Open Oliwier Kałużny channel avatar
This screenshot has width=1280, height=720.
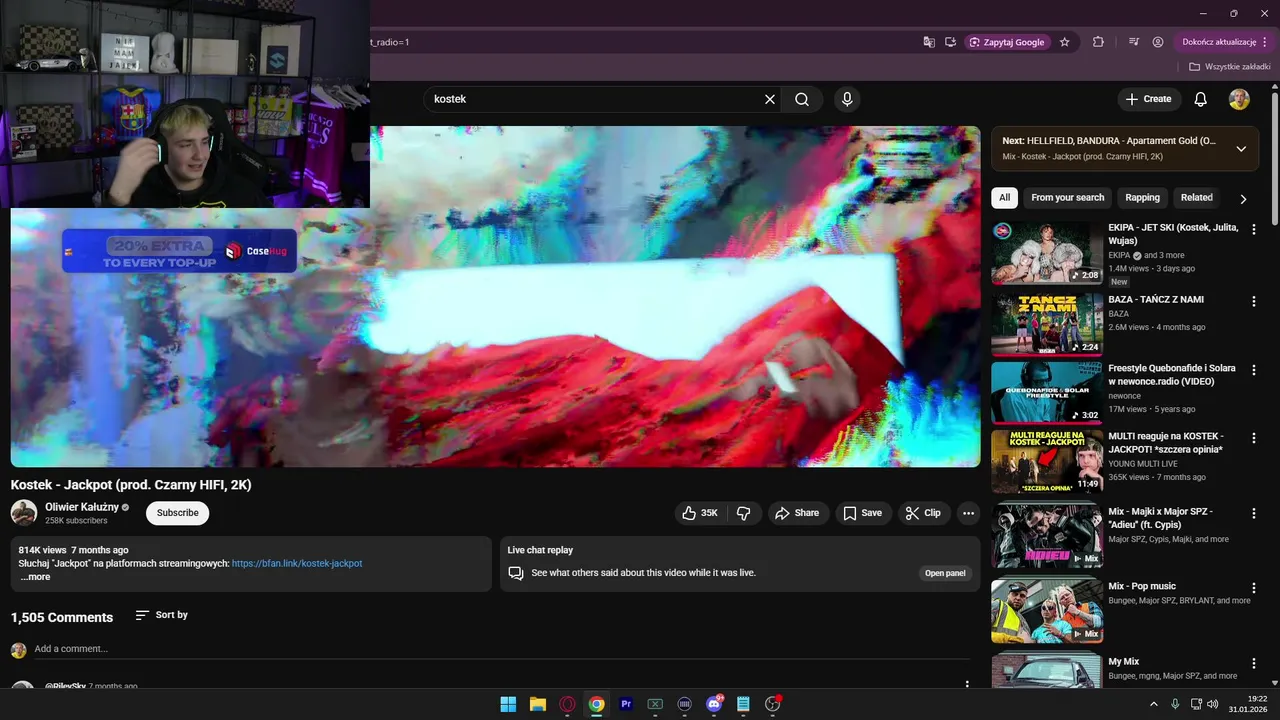coord(24,513)
